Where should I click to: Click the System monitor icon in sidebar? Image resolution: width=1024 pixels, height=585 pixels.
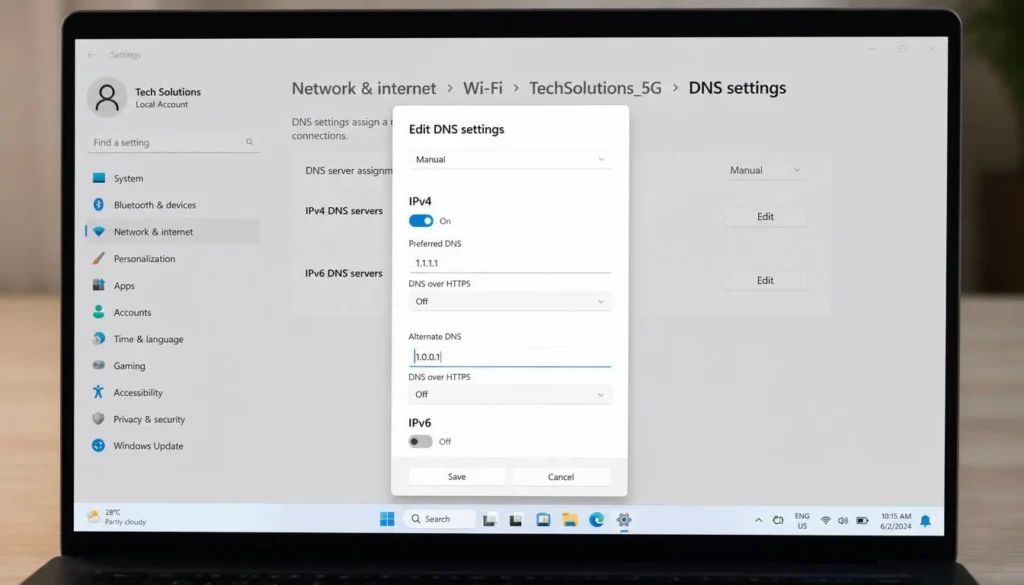pyautogui.click(x=99, y=178)
